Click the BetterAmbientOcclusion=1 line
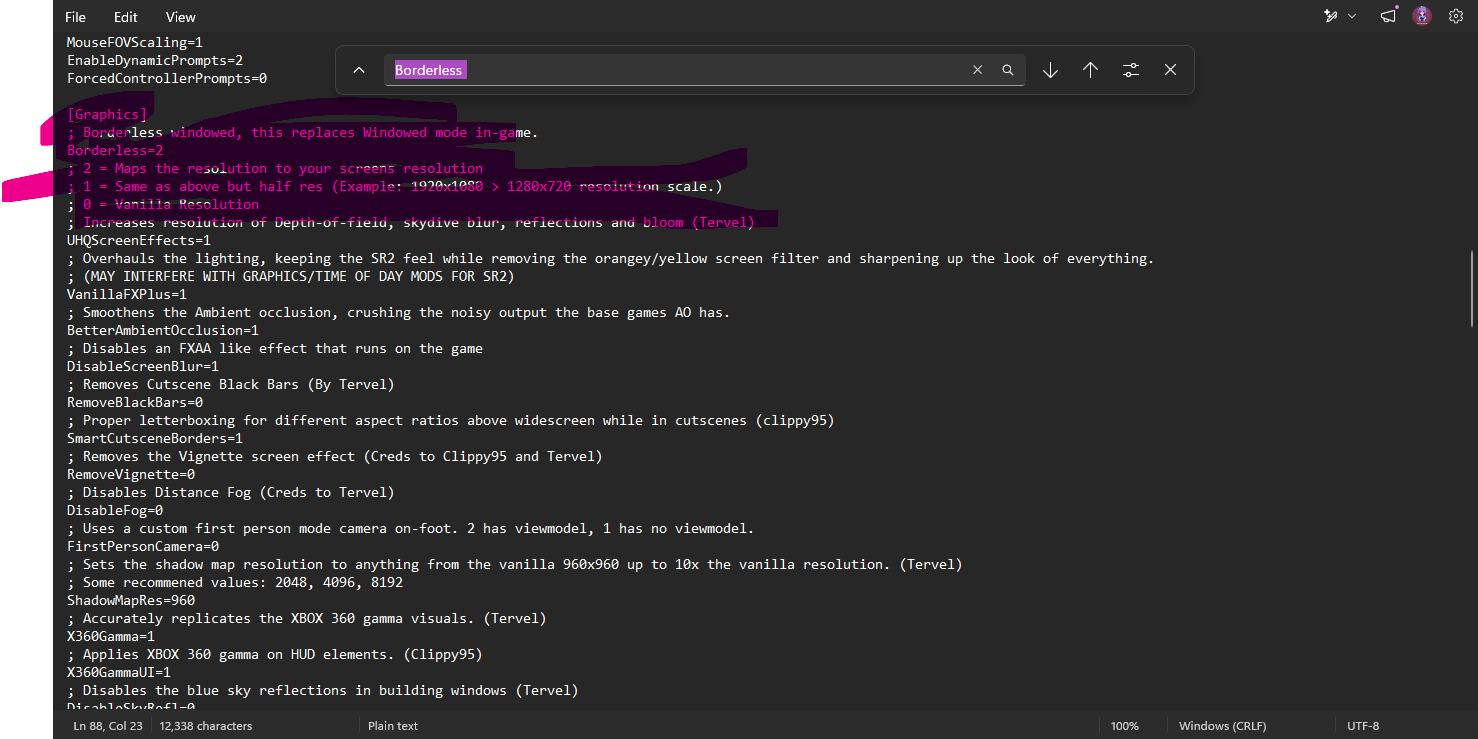Screen dimensions: 1478x739 click(x=163, y=330)
